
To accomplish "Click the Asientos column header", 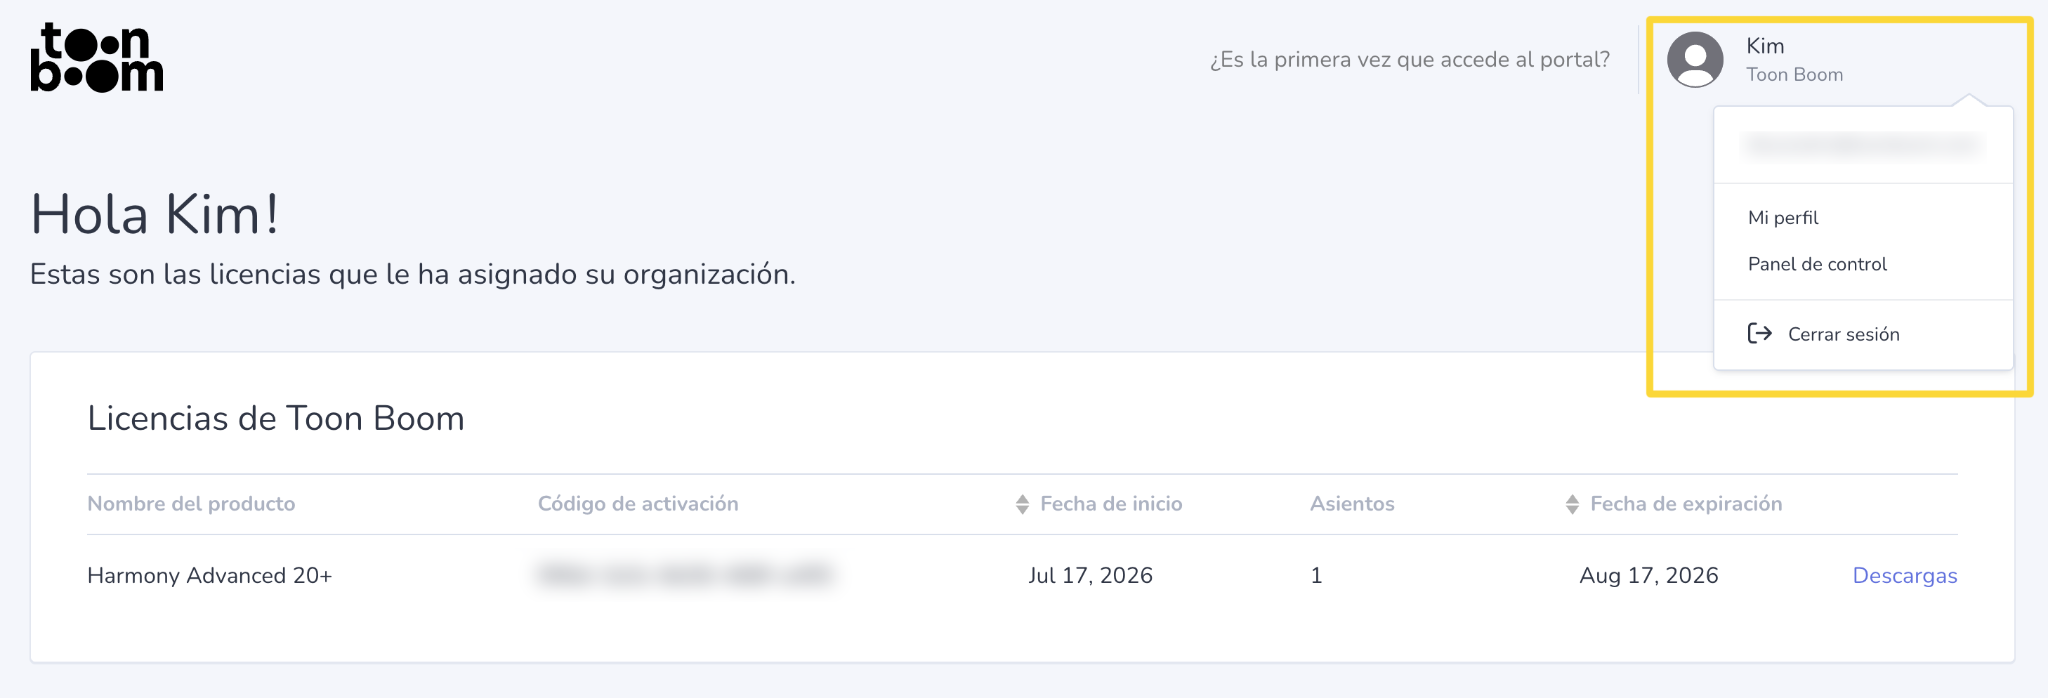I will click(x=1352, y=504).
